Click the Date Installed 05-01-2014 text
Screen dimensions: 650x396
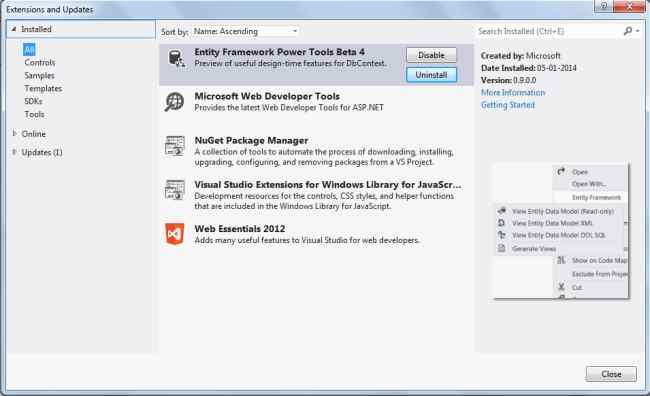[529, 68]
